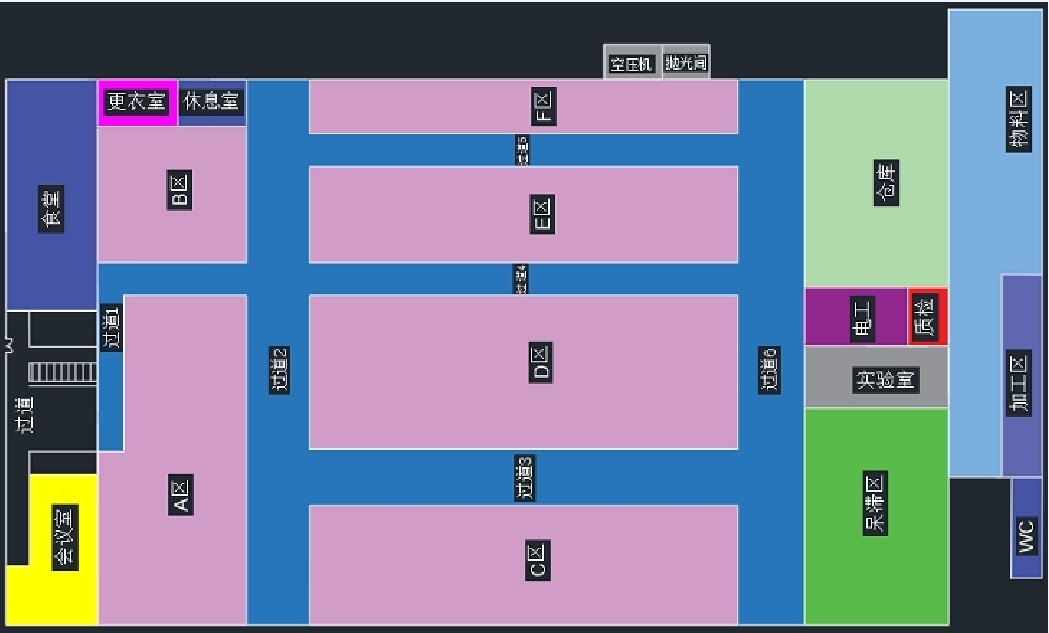Screen dimensions: 1049x633
Task: Click the 休息室 room label
Action: 212,102
